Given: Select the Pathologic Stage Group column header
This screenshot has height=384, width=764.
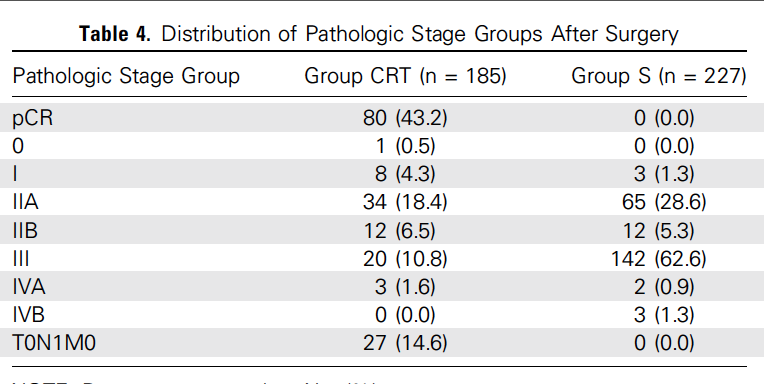Looking at the screenshot, I should pos(126,77).
